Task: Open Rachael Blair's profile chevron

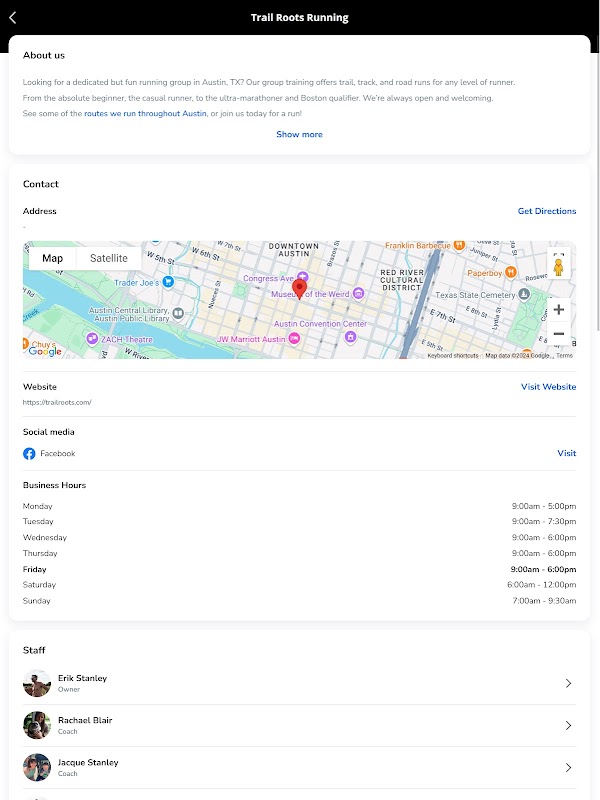Action: 568,725
